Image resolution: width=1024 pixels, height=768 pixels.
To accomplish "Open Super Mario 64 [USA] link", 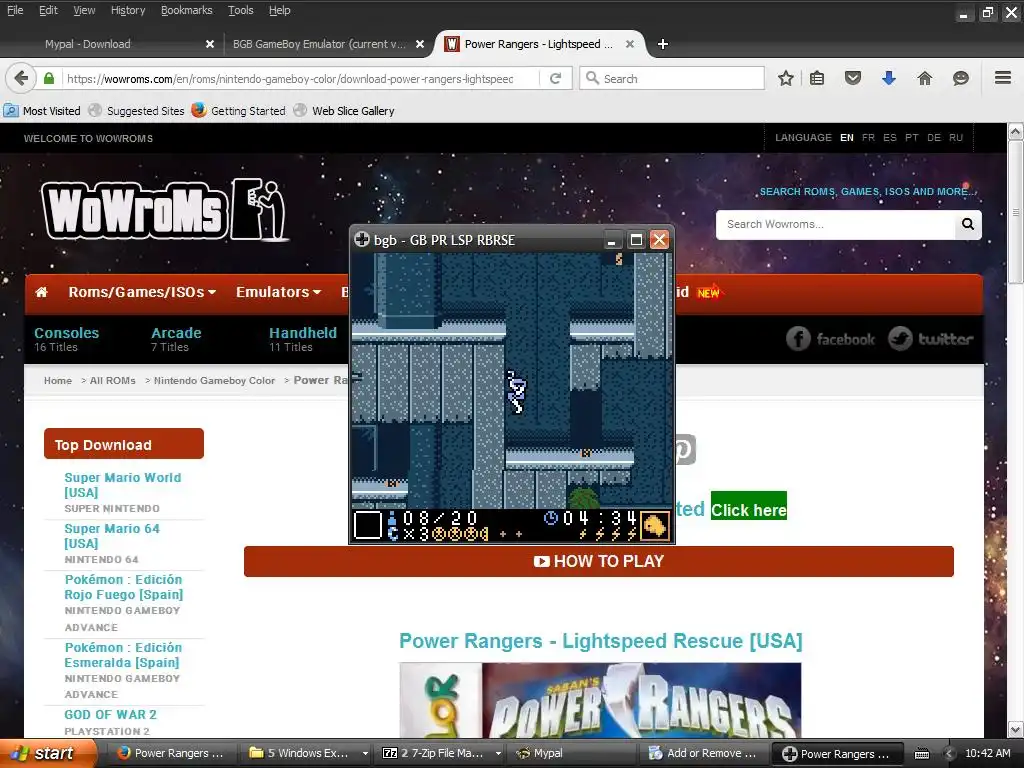I will (x=112, y=536).
